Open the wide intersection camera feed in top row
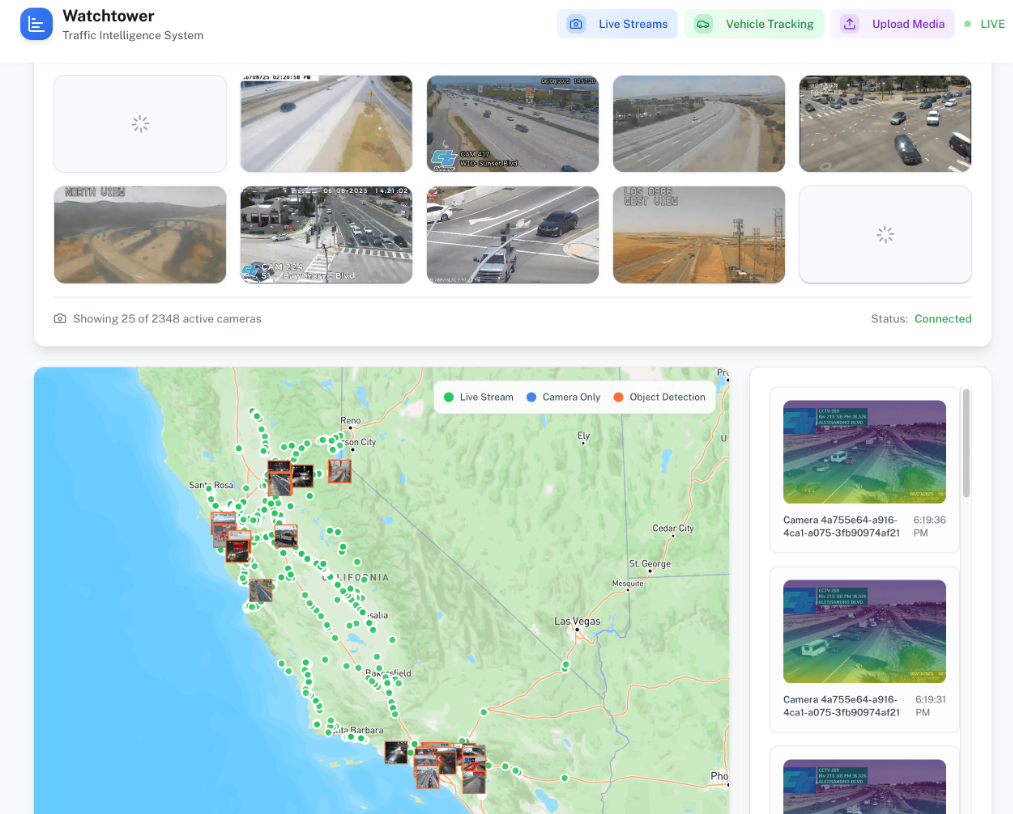1013x814 pixels. click(885, 123)
